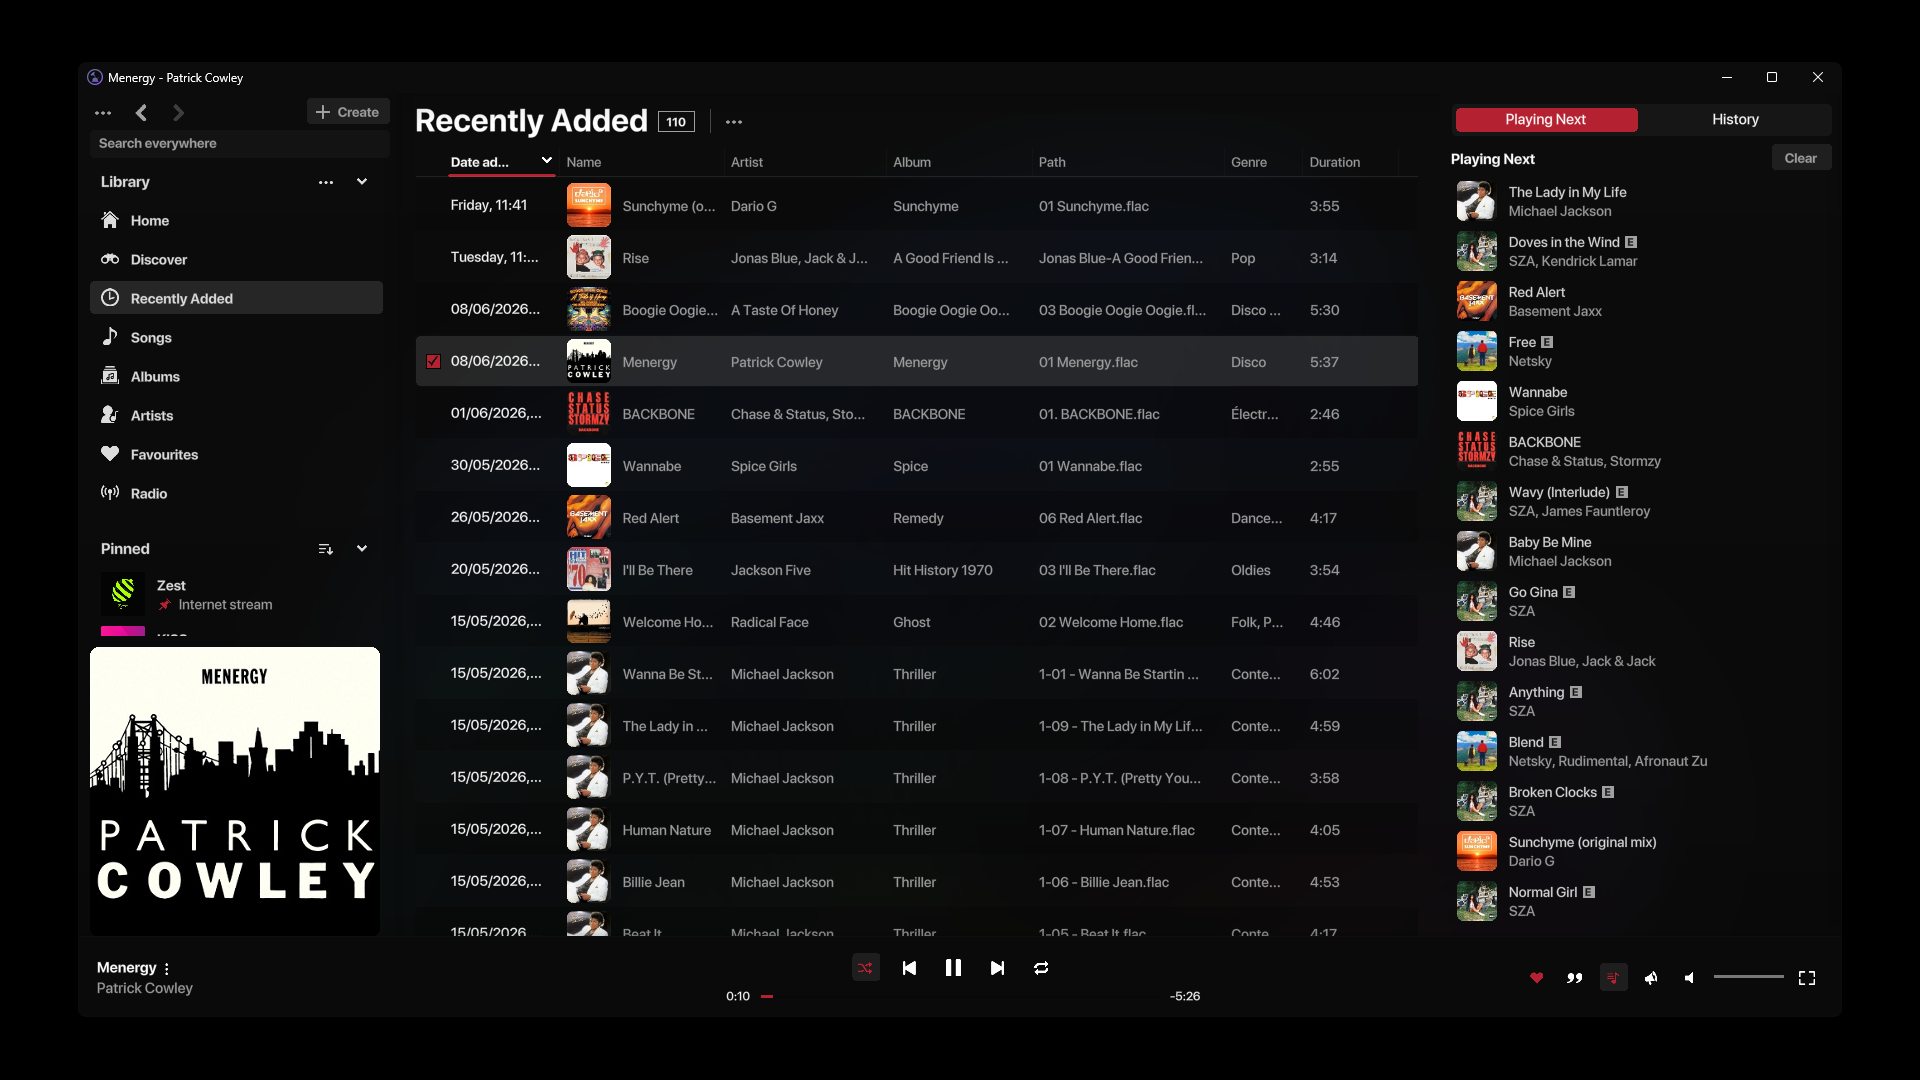Collapse the Pinned section
1920x1080 pixels.
[x=362, y=549]
